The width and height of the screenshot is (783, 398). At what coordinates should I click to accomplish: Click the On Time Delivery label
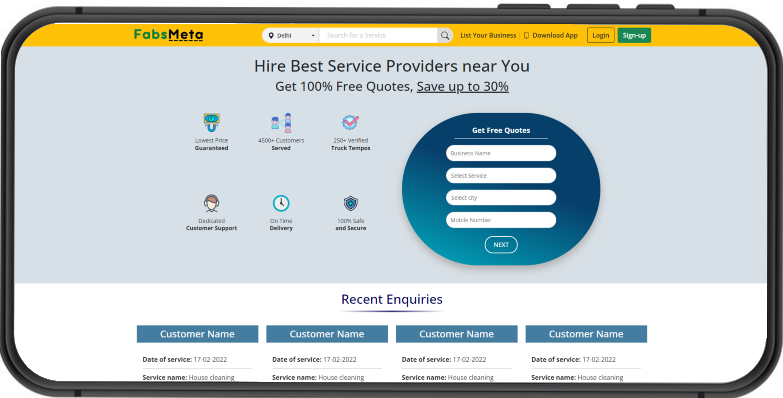[x=281, y=224]
